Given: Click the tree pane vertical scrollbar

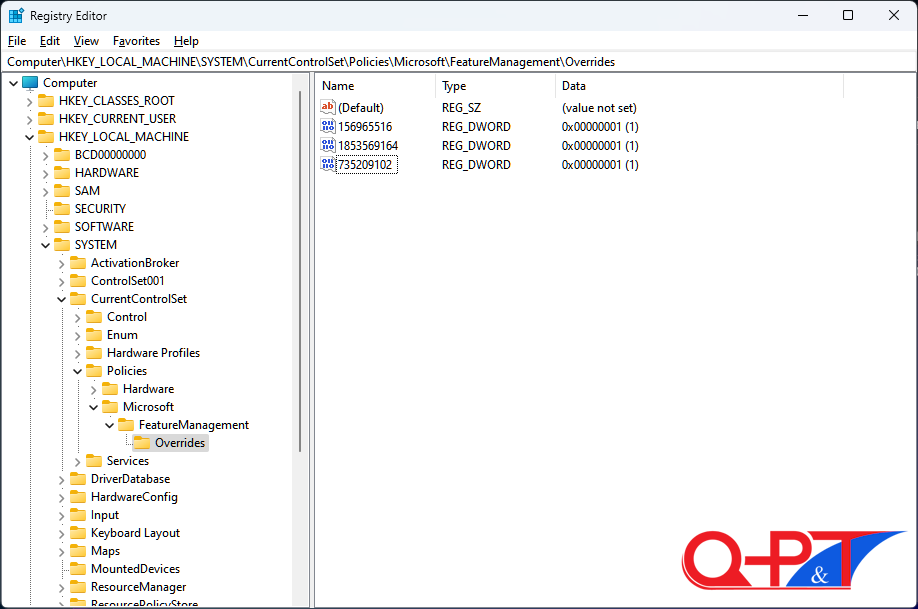Looking at the screenshot, I should click(x=299, y=300).
